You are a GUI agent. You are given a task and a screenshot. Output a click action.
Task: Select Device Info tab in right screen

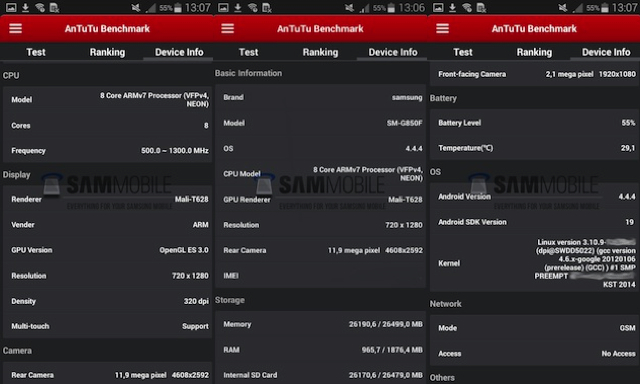click(x=606, y=52)
